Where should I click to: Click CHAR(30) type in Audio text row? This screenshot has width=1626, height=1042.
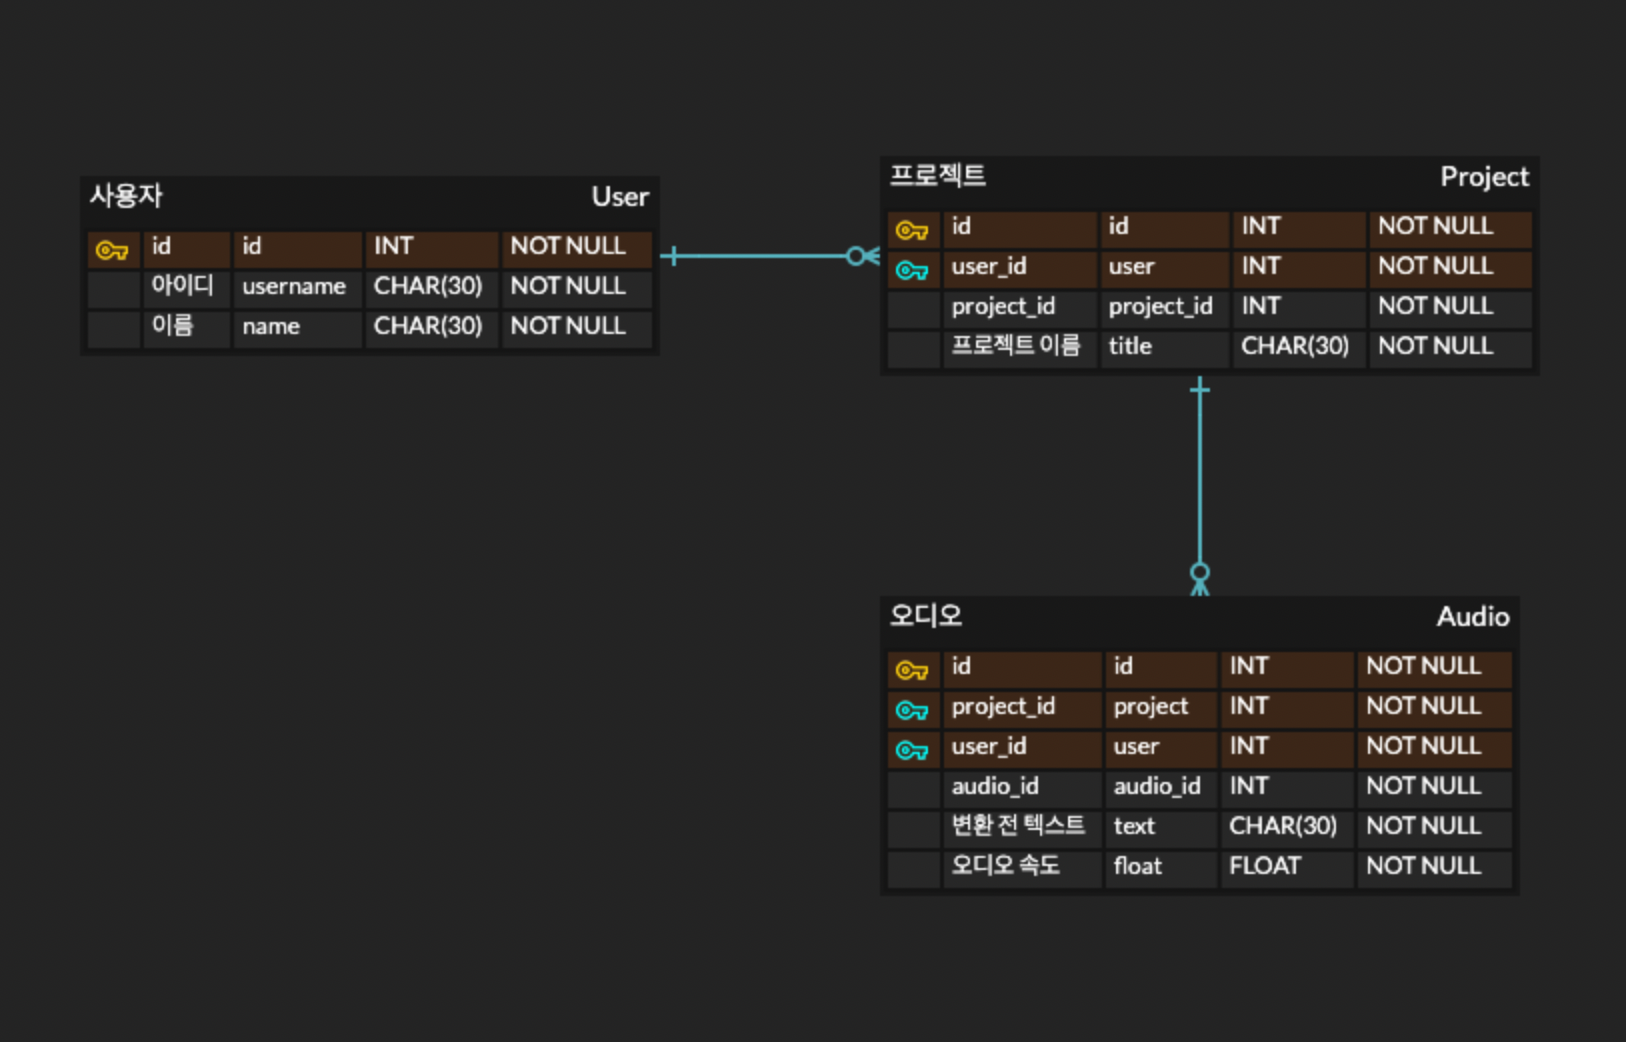(x=1287, y=827)
